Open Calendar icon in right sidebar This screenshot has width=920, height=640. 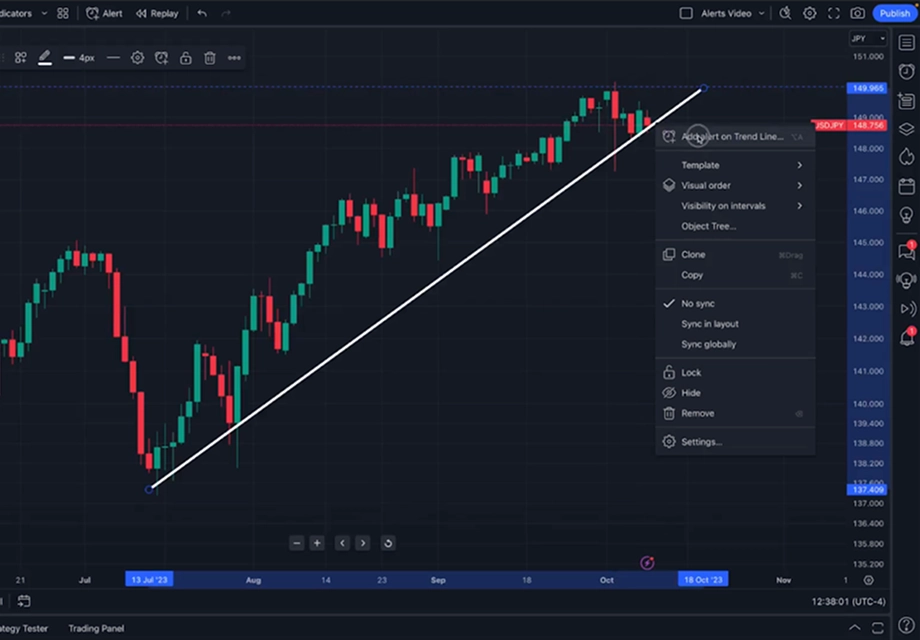click(907, 187)
